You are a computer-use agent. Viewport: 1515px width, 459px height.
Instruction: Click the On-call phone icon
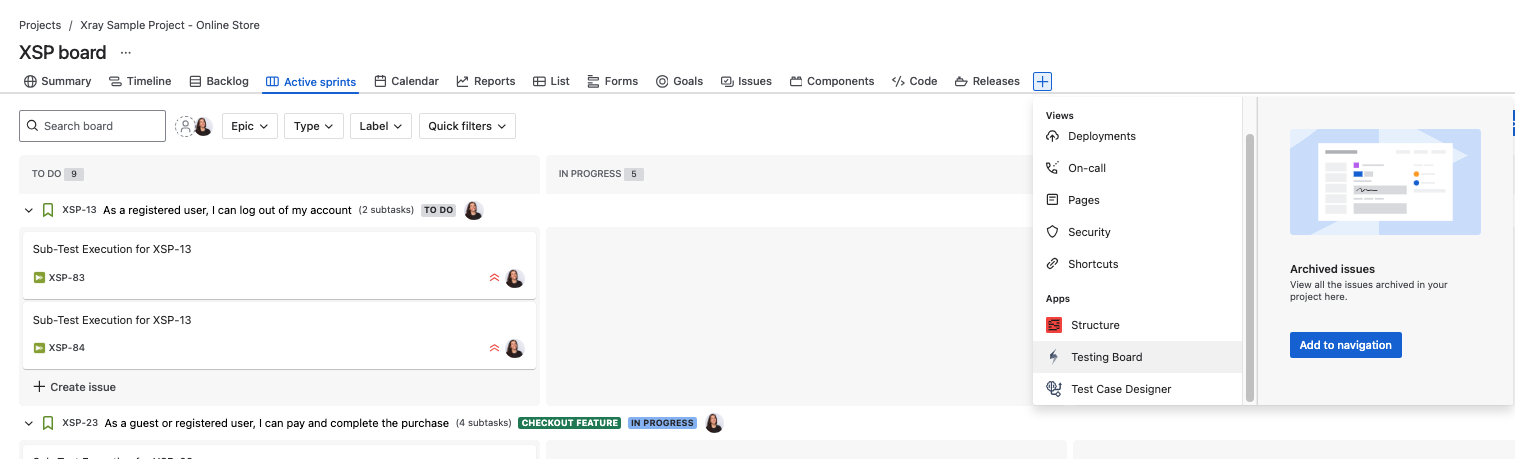[1052, 168]
